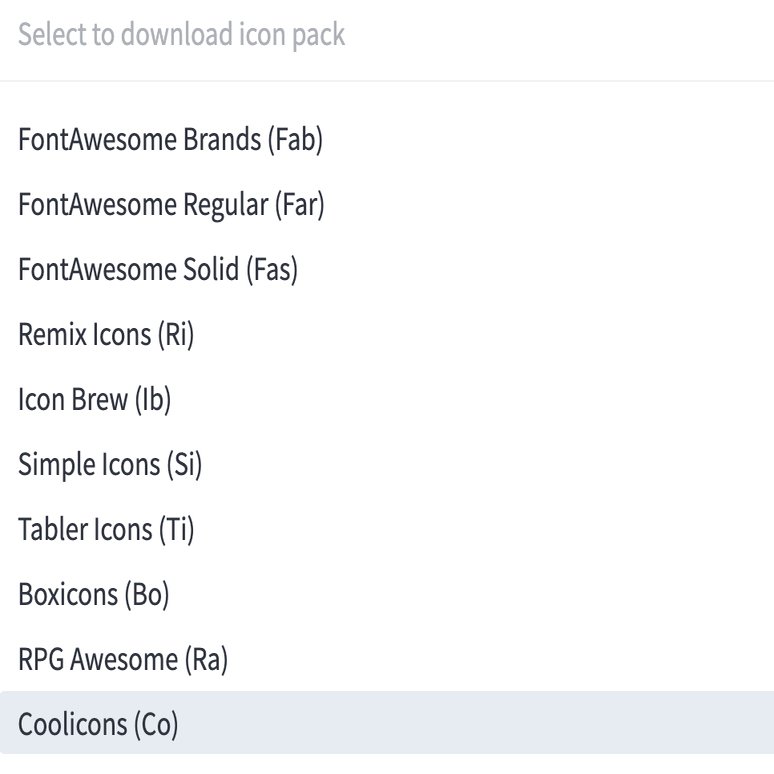Choose FontAwesome Regular (Far) from list
The height and width of the screenshot is (774, 774).
171,205
